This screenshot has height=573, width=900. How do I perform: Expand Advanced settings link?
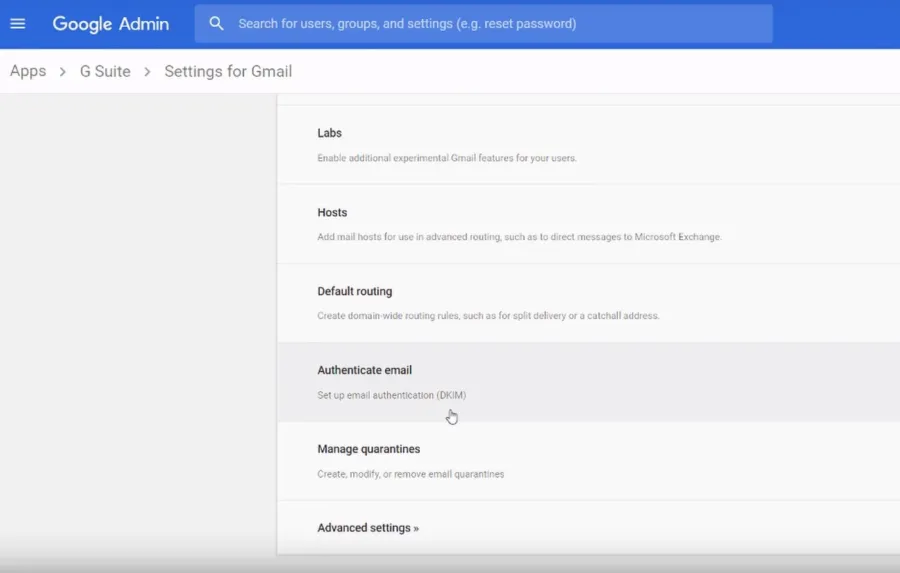[368, 528]
